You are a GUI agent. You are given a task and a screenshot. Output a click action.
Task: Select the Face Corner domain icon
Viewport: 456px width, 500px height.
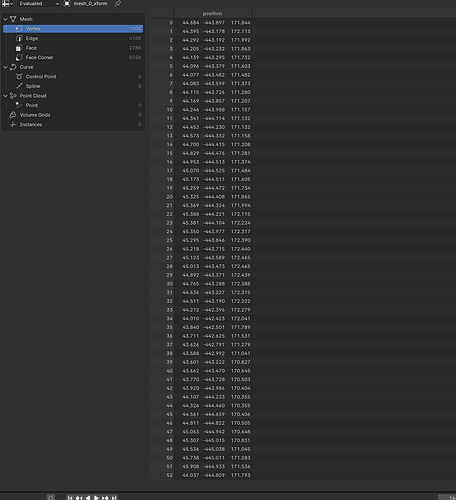click(19, 57)
